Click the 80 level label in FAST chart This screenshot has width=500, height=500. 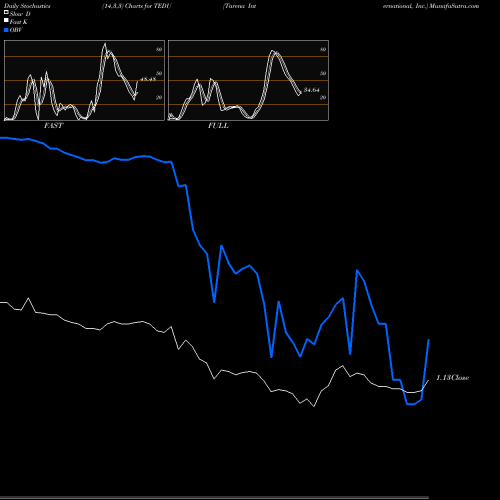click(159, 49)
